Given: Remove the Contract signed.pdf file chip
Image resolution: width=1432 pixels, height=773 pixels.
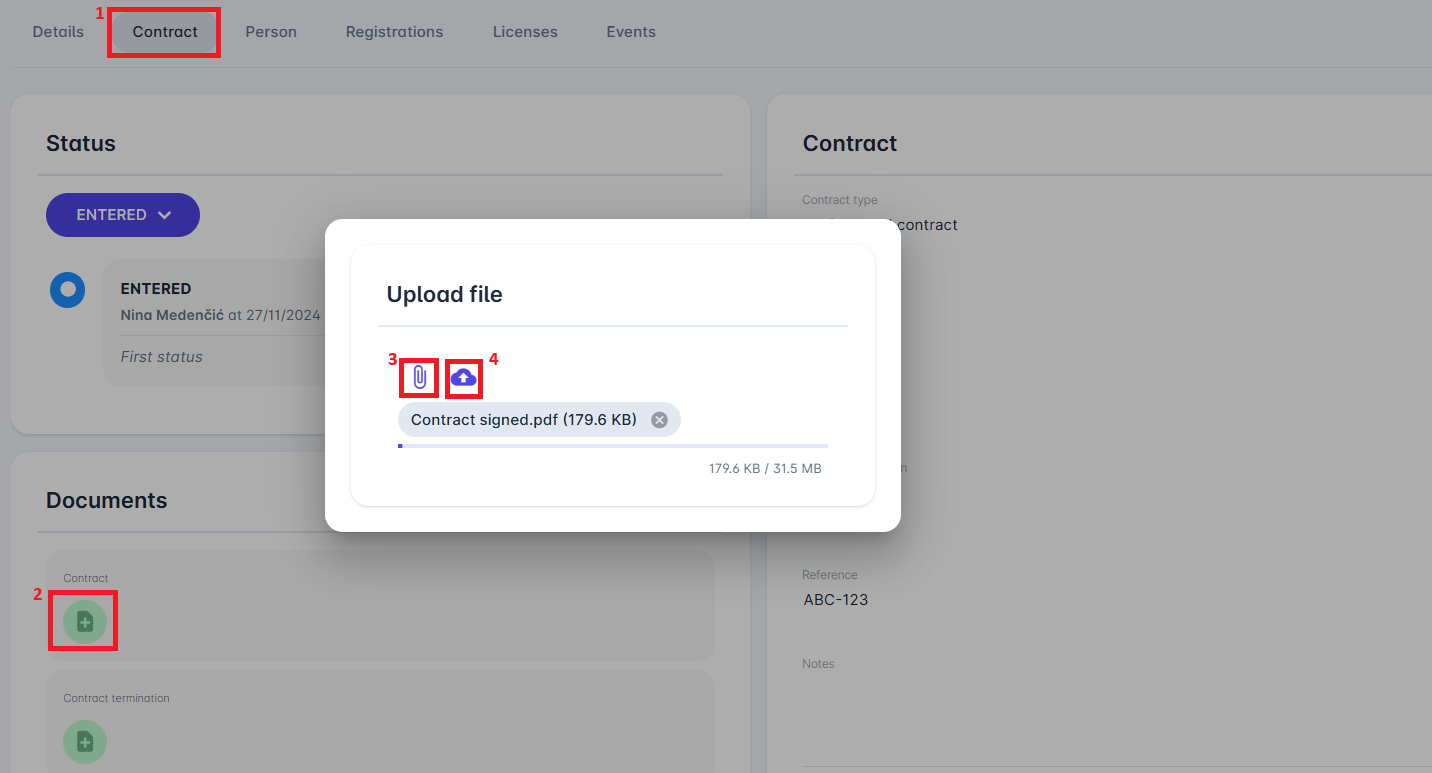Looking at the screenshot, I should [659, 420].
